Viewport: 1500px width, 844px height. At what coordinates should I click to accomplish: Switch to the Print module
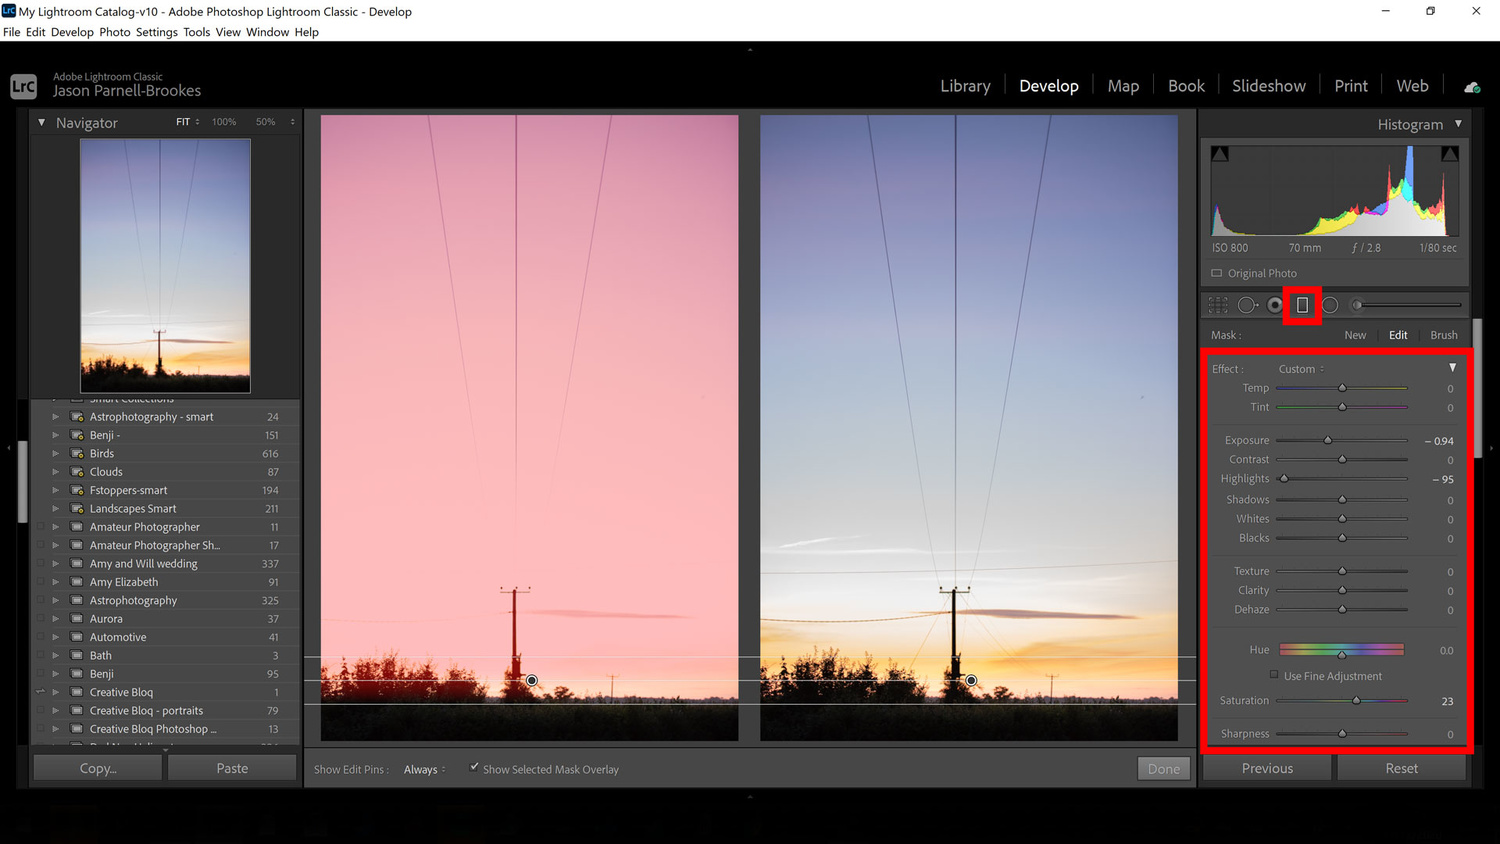click(1350, 86)
